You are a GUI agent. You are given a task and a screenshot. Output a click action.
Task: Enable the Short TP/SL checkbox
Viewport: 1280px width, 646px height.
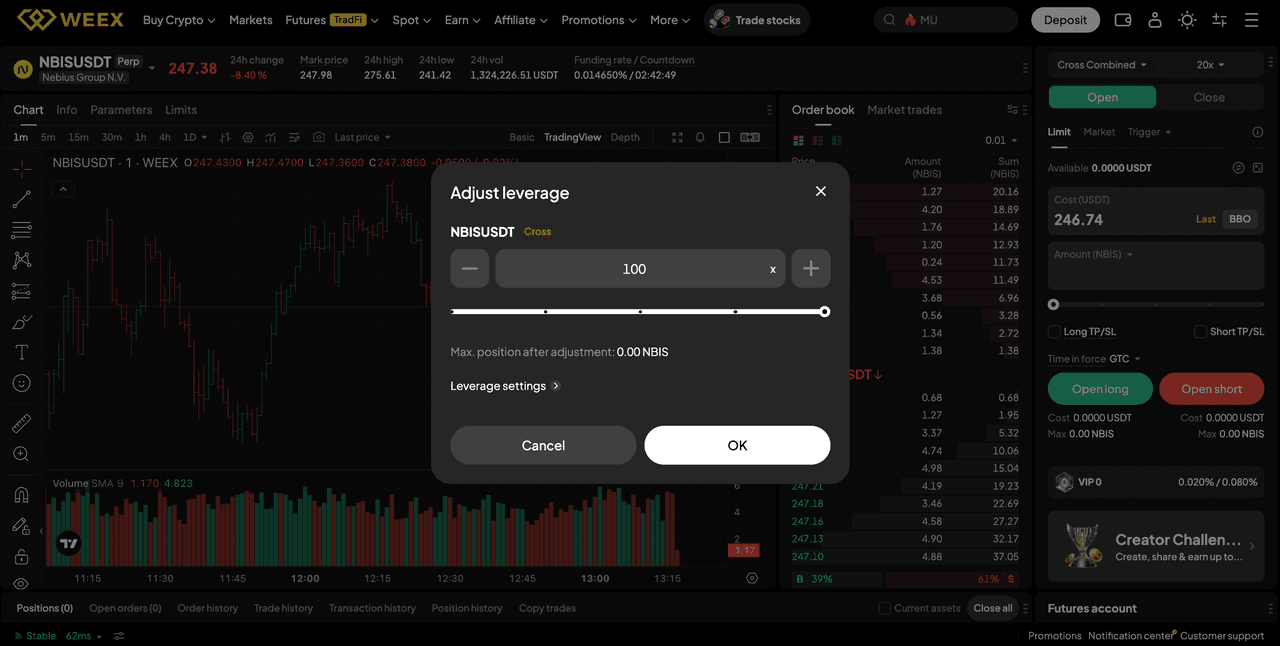(1201, 331)
